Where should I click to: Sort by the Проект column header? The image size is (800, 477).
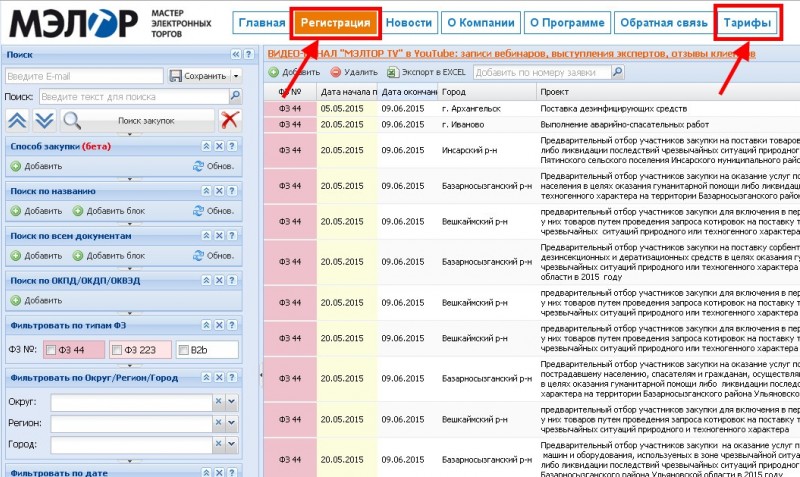tap(668, 92)
